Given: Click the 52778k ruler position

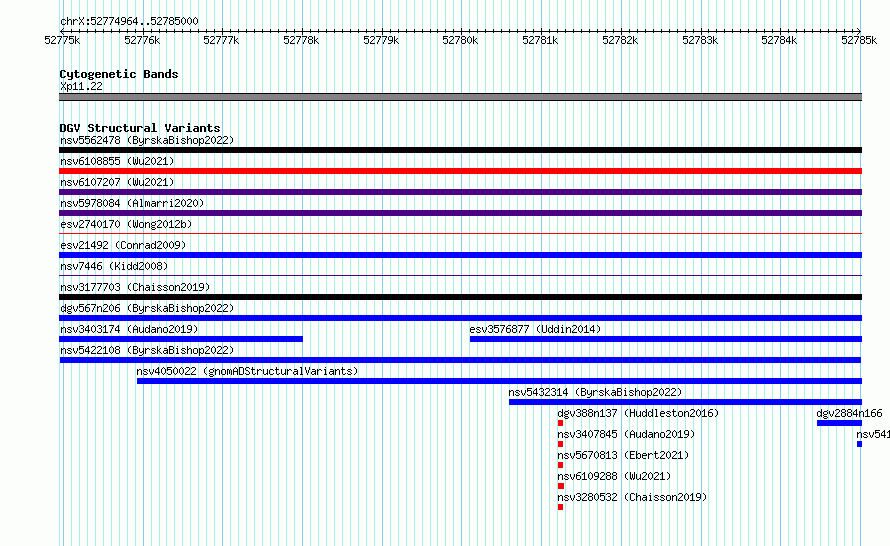Looking at the screenshot, I should click(x=301, y=40).
